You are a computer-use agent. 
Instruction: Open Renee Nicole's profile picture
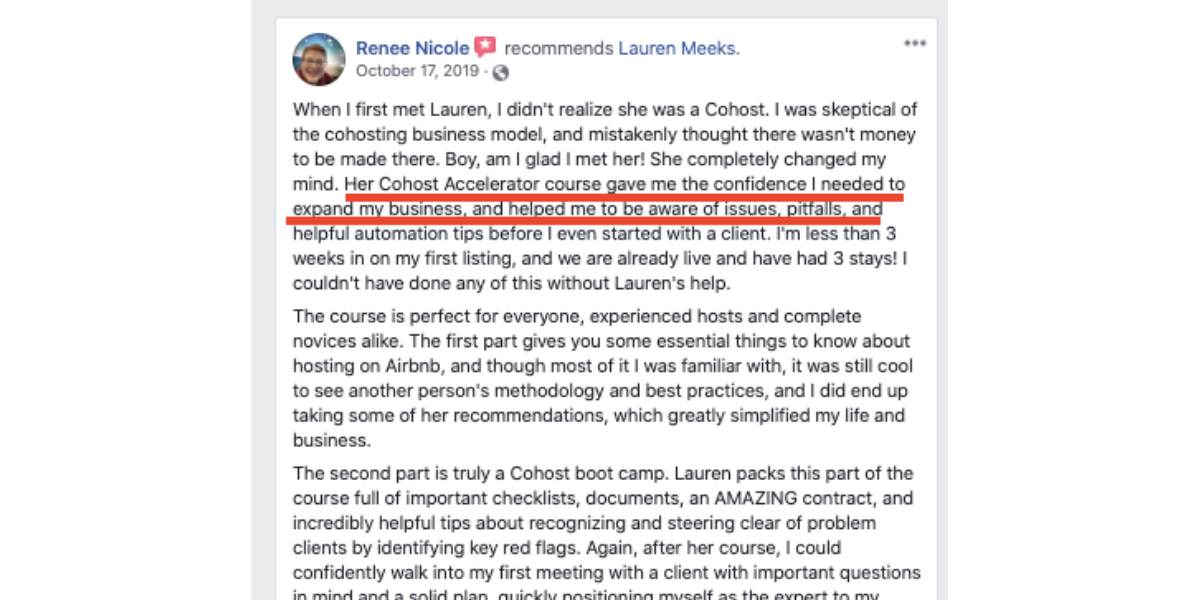tap(318, 59)
